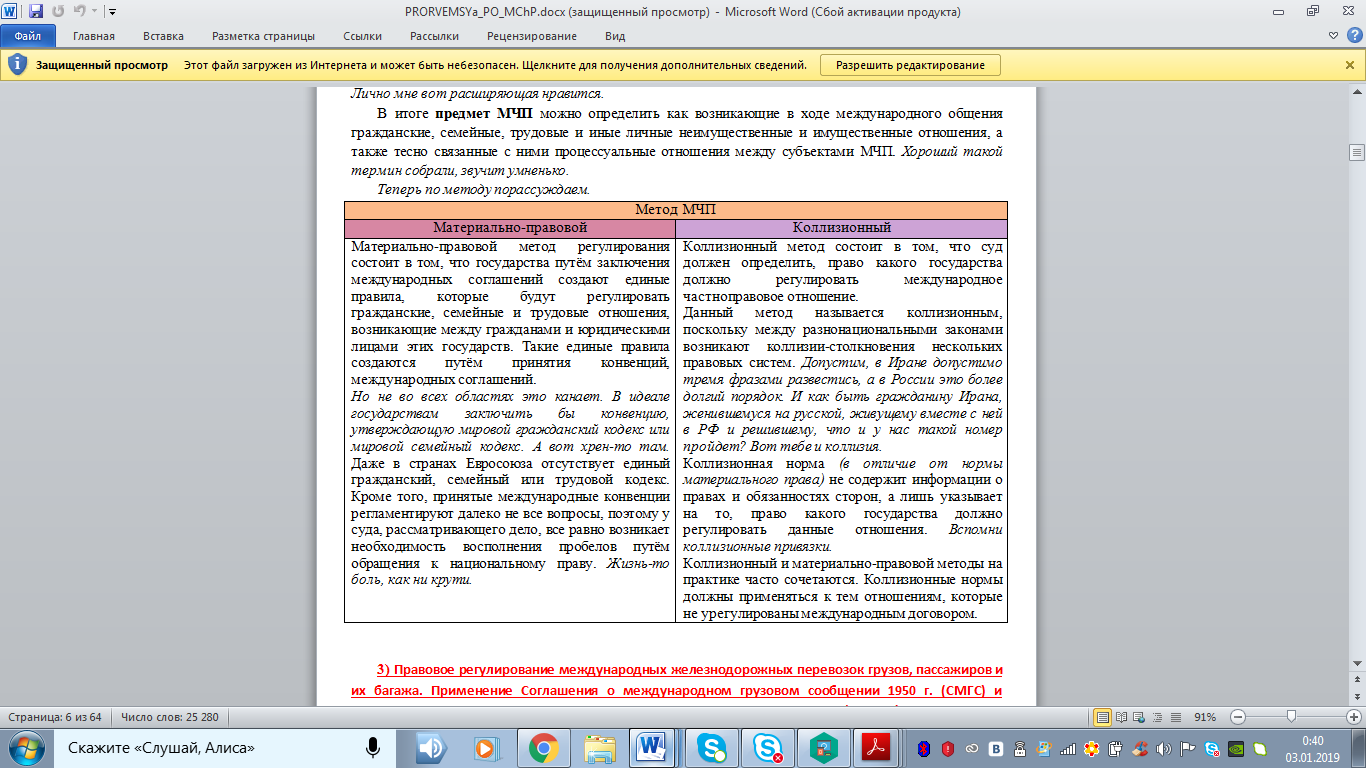
Task: Click the text 'Теперь по методу порассуждаем.'
Action: tap(483, 188)
